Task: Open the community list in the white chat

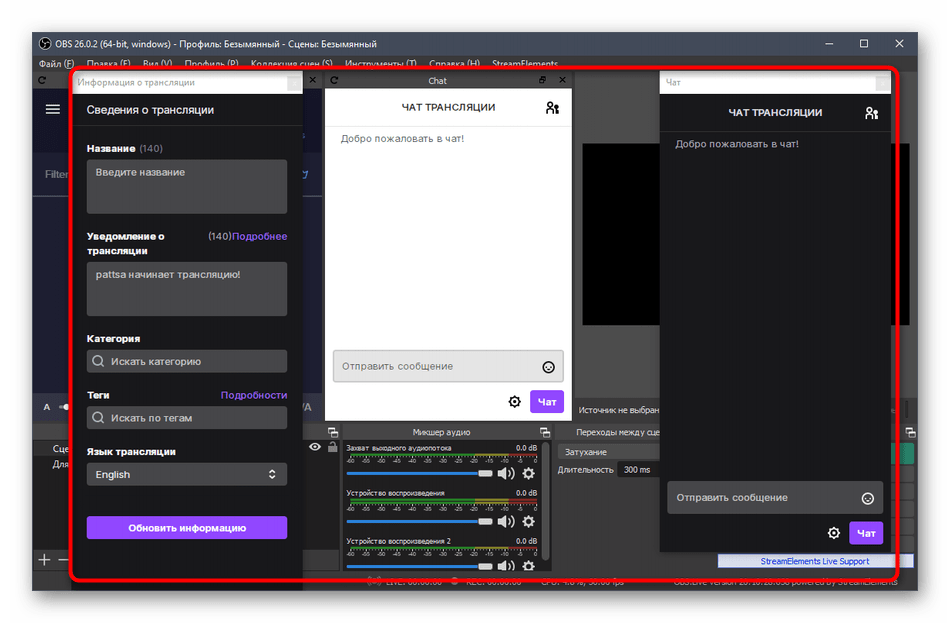Action: (x=552, y=108)
